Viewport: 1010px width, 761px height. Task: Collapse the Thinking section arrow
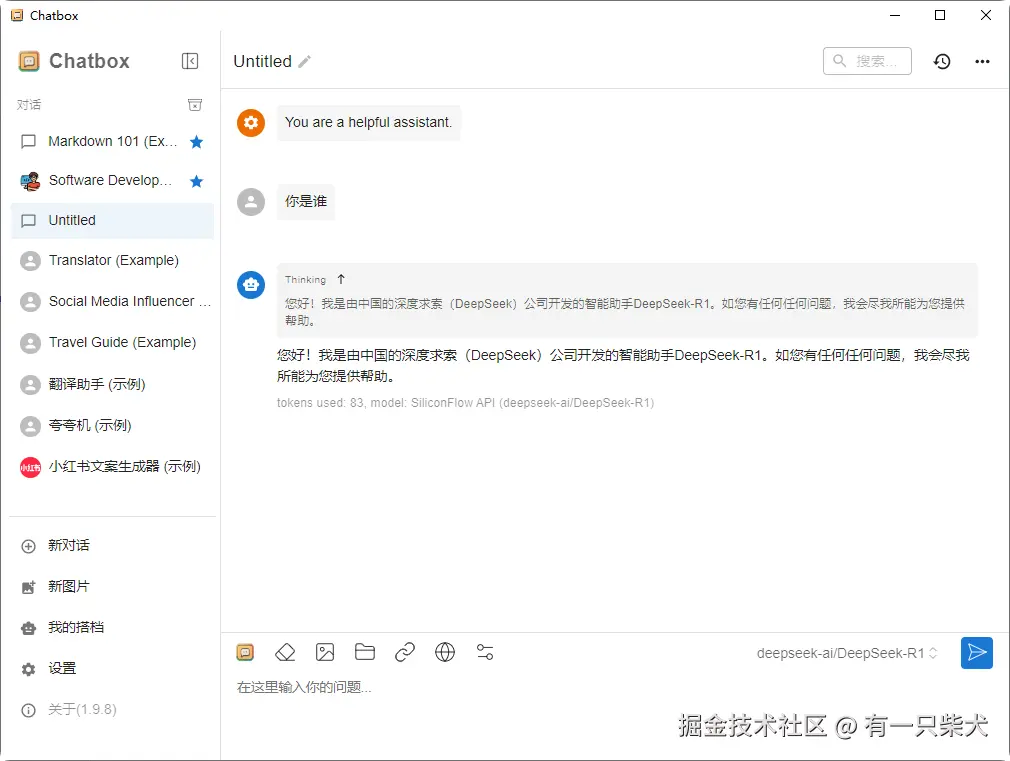(341, 279)
